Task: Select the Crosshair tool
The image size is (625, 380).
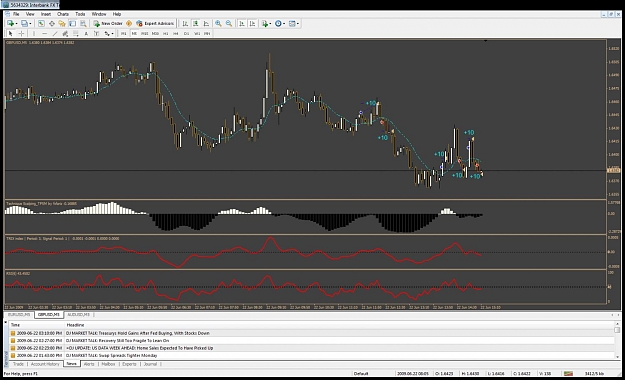Action: (x=22, y=33)
